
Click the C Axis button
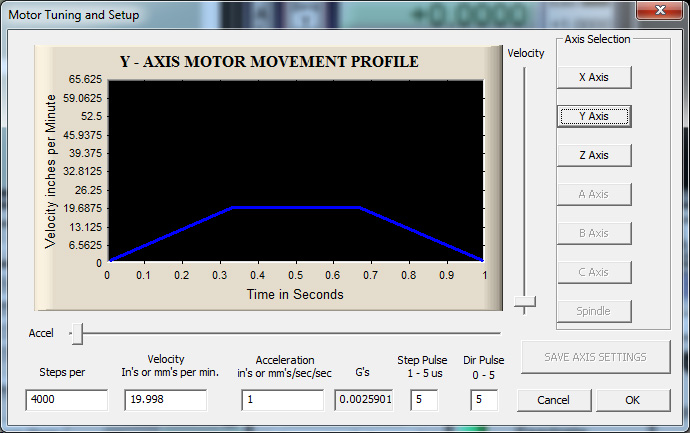593,272
